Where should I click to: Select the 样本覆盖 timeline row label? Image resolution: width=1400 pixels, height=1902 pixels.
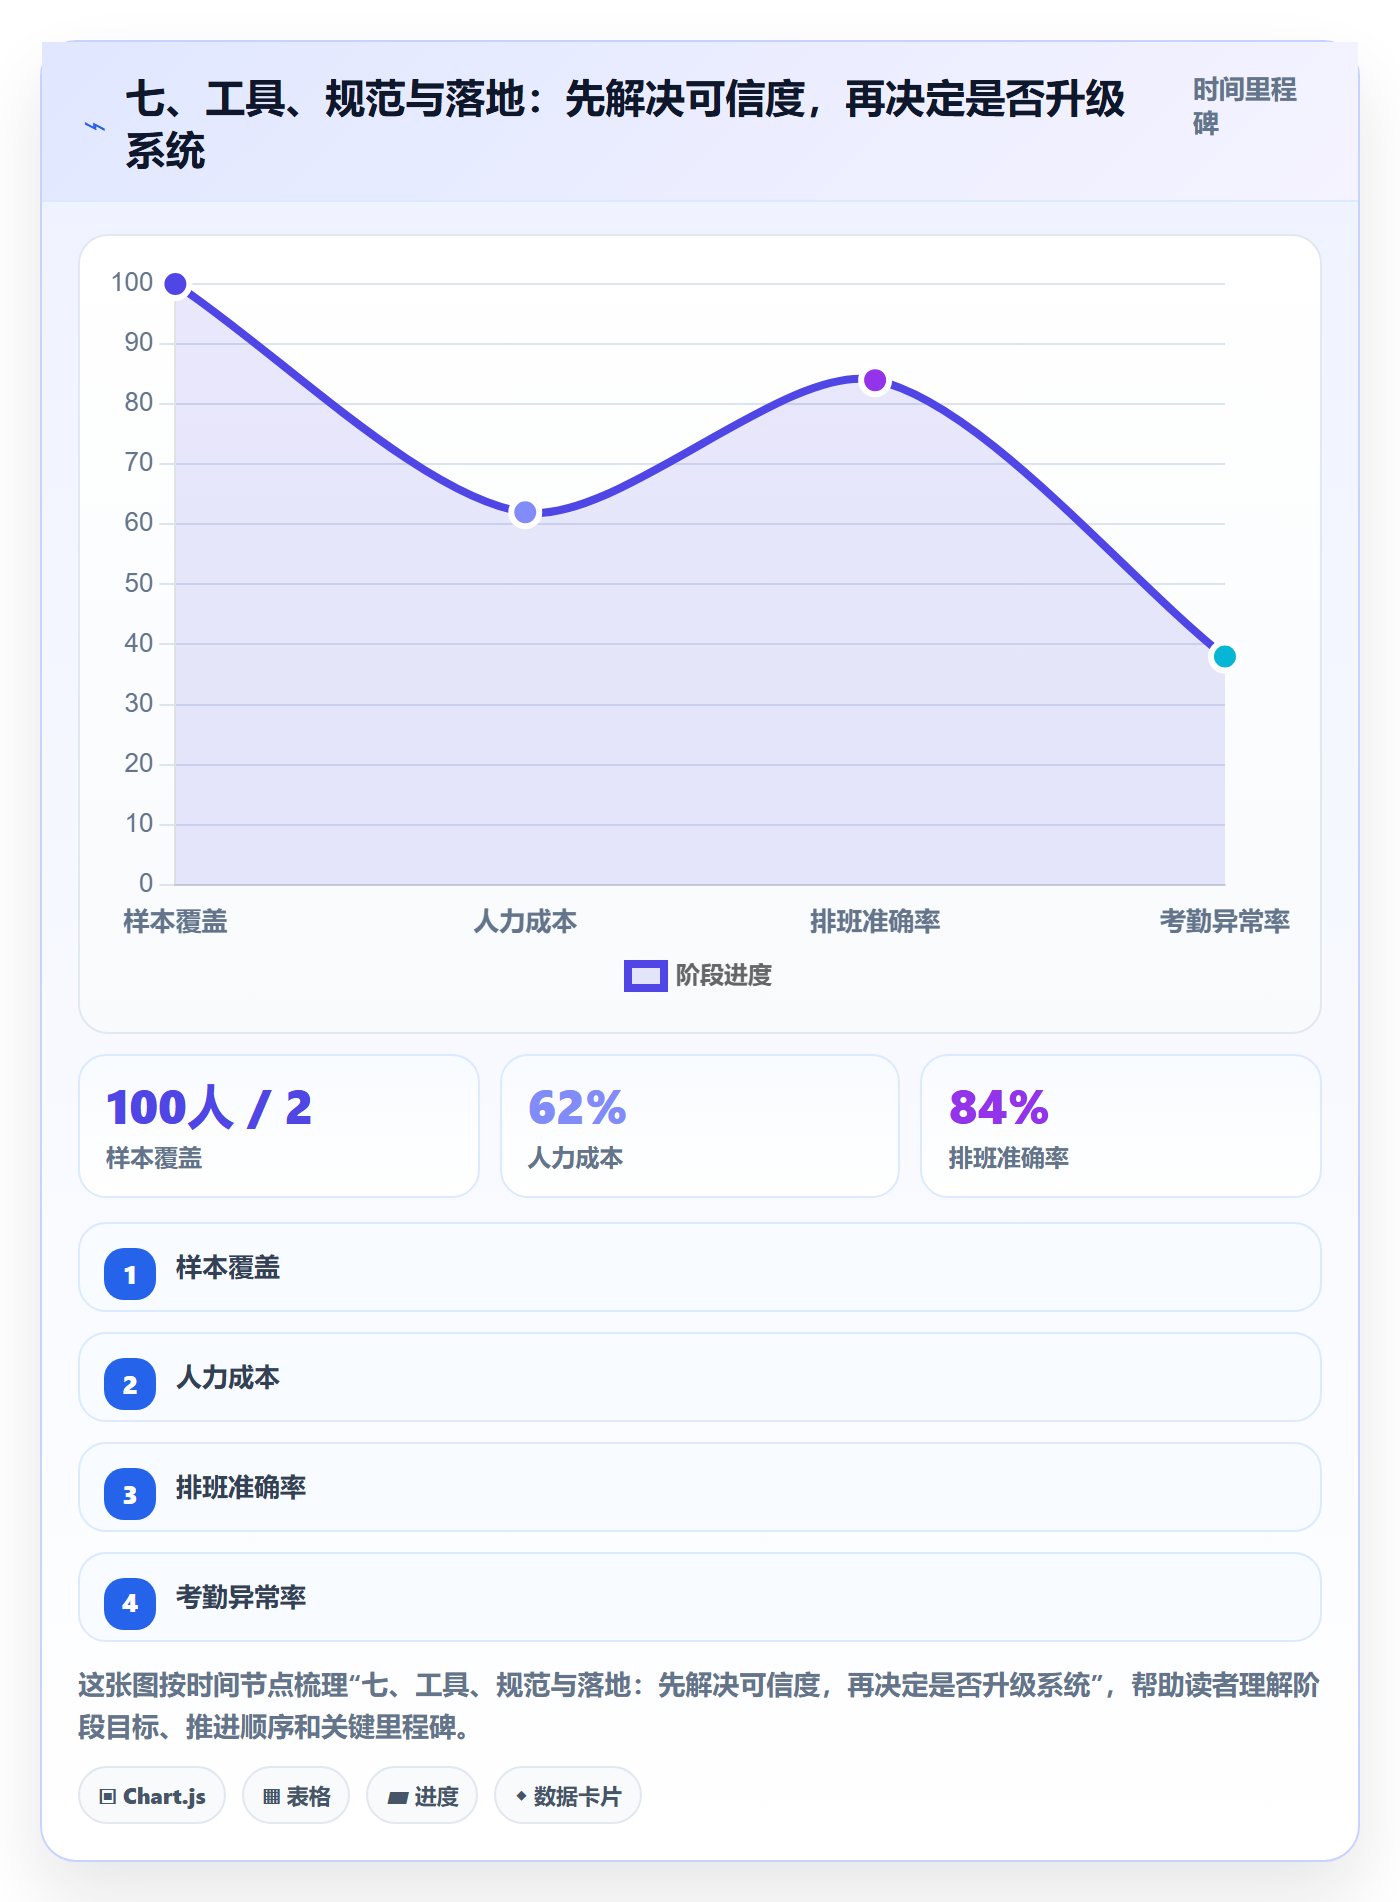coord(228,1268)
